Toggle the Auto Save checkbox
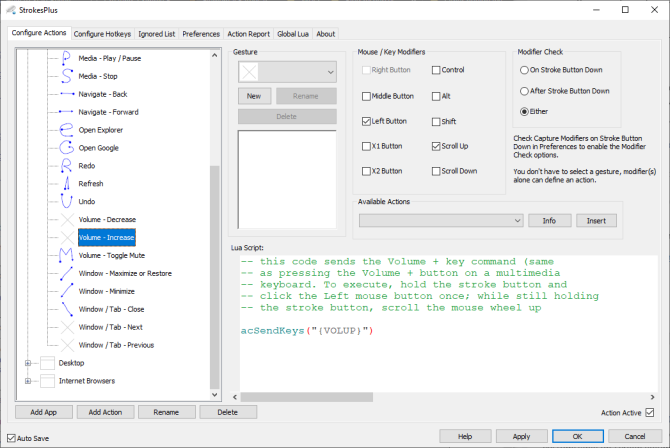This screenshot has width=670, height=448. (11, 438)
